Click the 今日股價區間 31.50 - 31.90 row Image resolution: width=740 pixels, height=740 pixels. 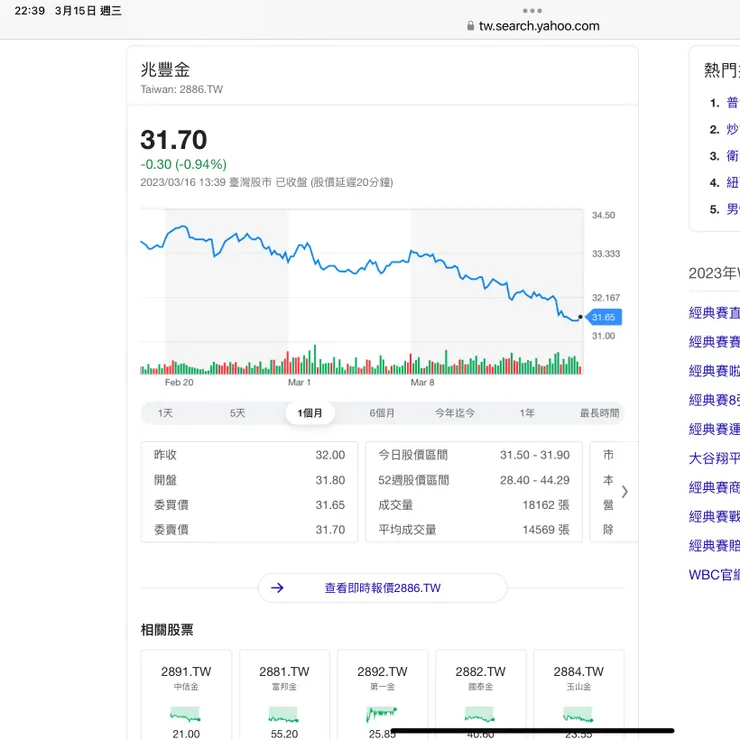click(474, 455)
